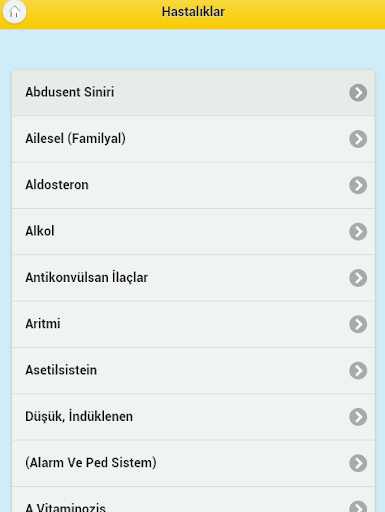The image size is (385, 512).
Task: Tap the arrow icon for Alkol
Action: [358, 232]
